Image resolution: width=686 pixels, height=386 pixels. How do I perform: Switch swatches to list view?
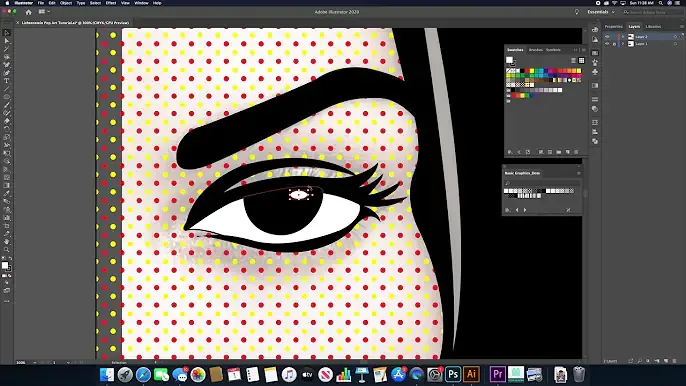point(573,60)
